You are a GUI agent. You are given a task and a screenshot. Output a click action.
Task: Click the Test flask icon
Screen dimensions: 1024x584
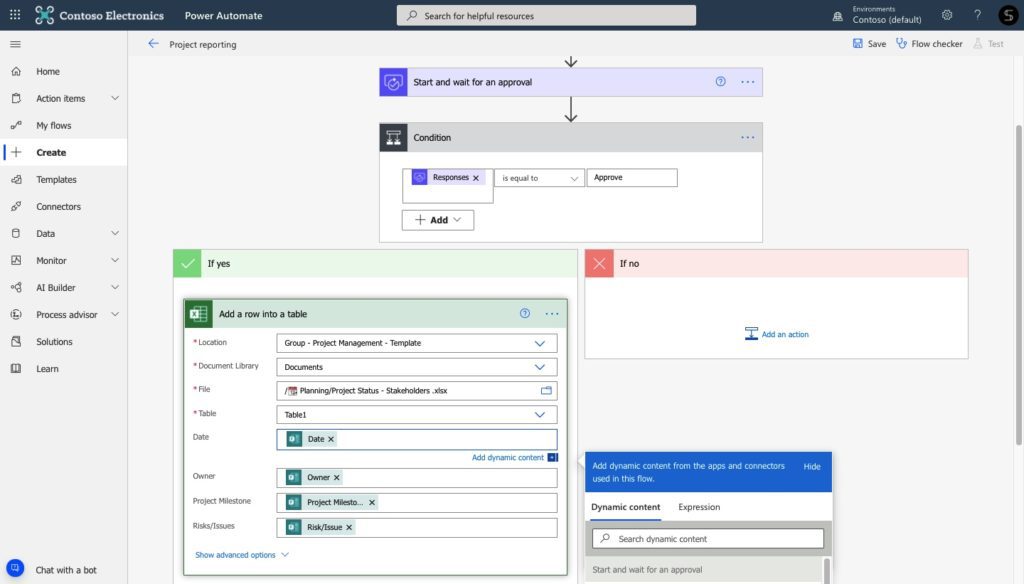(x=978, y=43)
